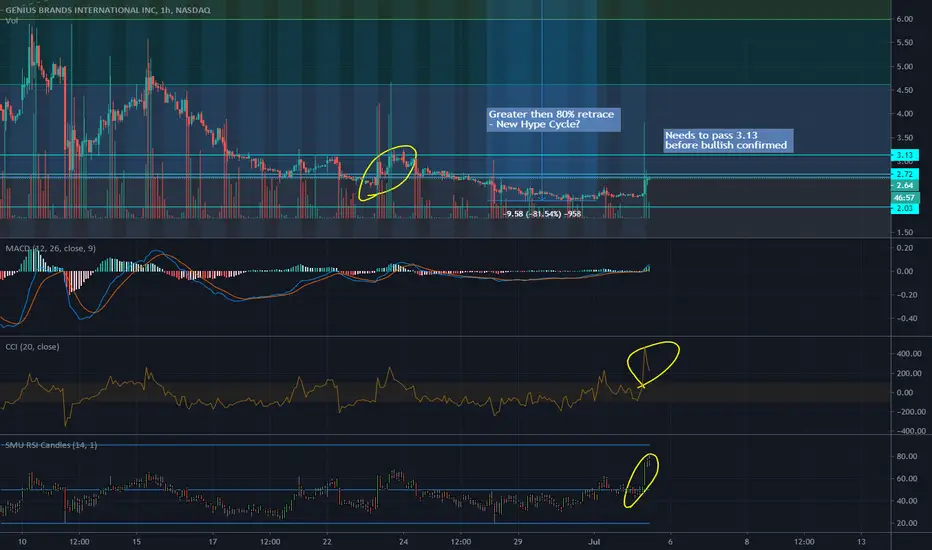The height and width of the screenshot is (550, 932).
Task: Click 20.00 on the RSI scale
Action: (906, 523)
